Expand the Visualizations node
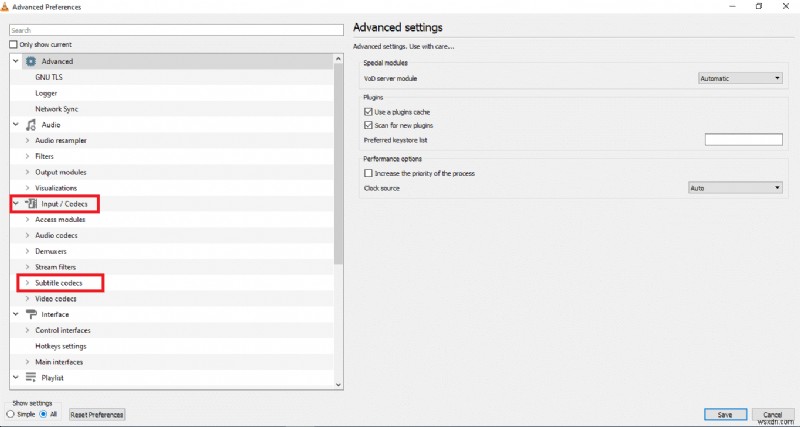The width and height of the screenshot is (800, 427). pyautogui.click(x=28, y=188)
